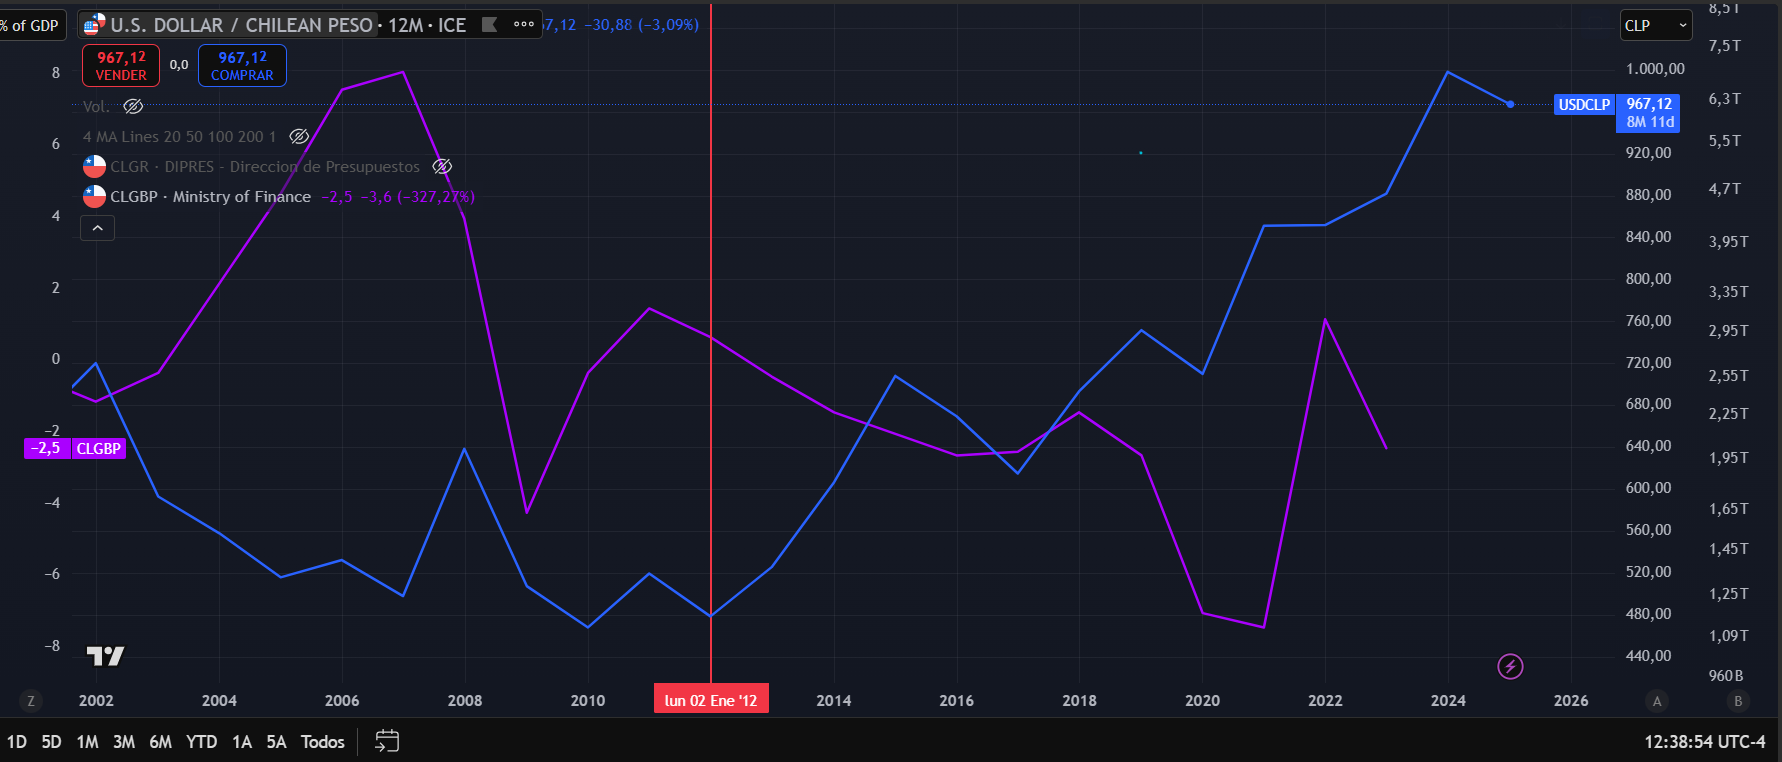Click the TradingView logo on chart
Screen dimensions: 1782x762
point(105,656)
